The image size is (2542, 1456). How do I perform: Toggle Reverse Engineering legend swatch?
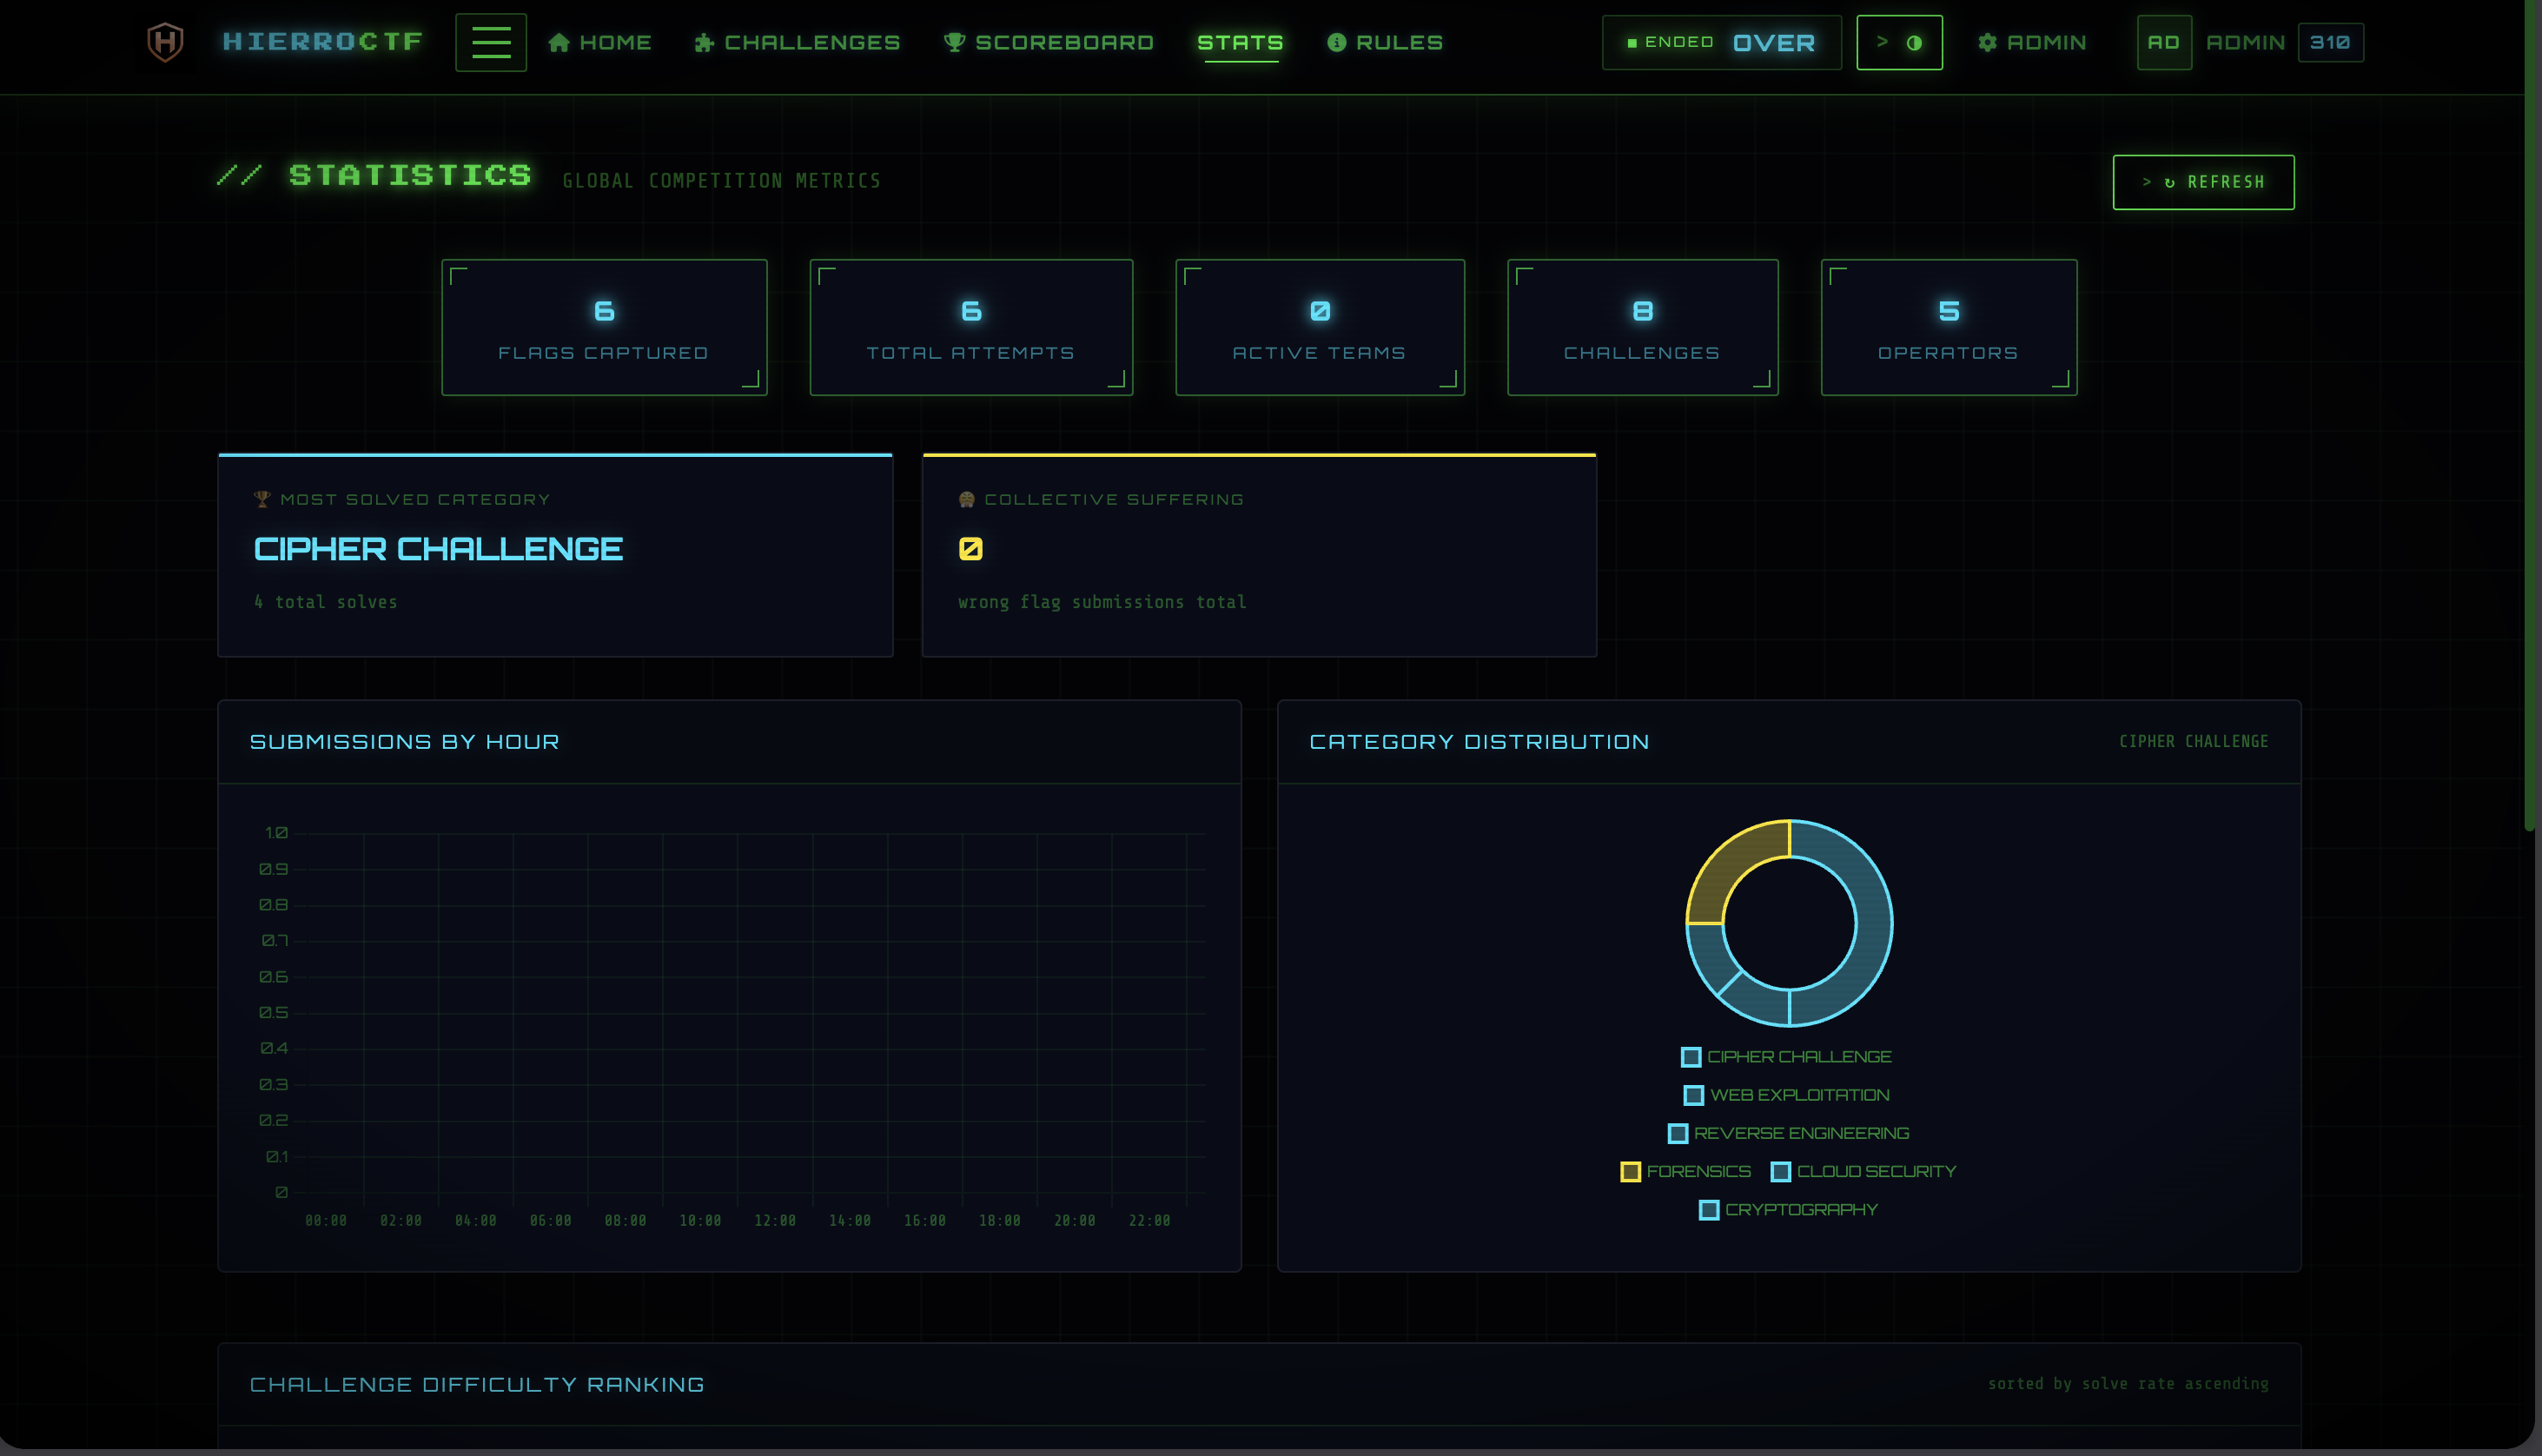coord(1678,1133)
